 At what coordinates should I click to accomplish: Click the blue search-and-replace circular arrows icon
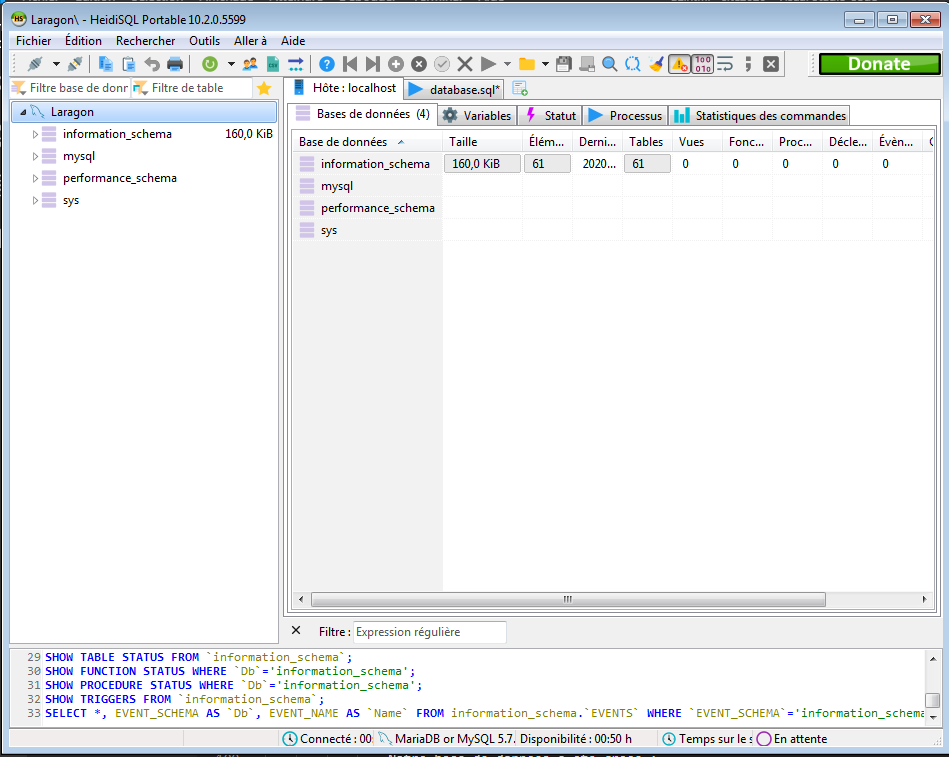click(632, 64)
